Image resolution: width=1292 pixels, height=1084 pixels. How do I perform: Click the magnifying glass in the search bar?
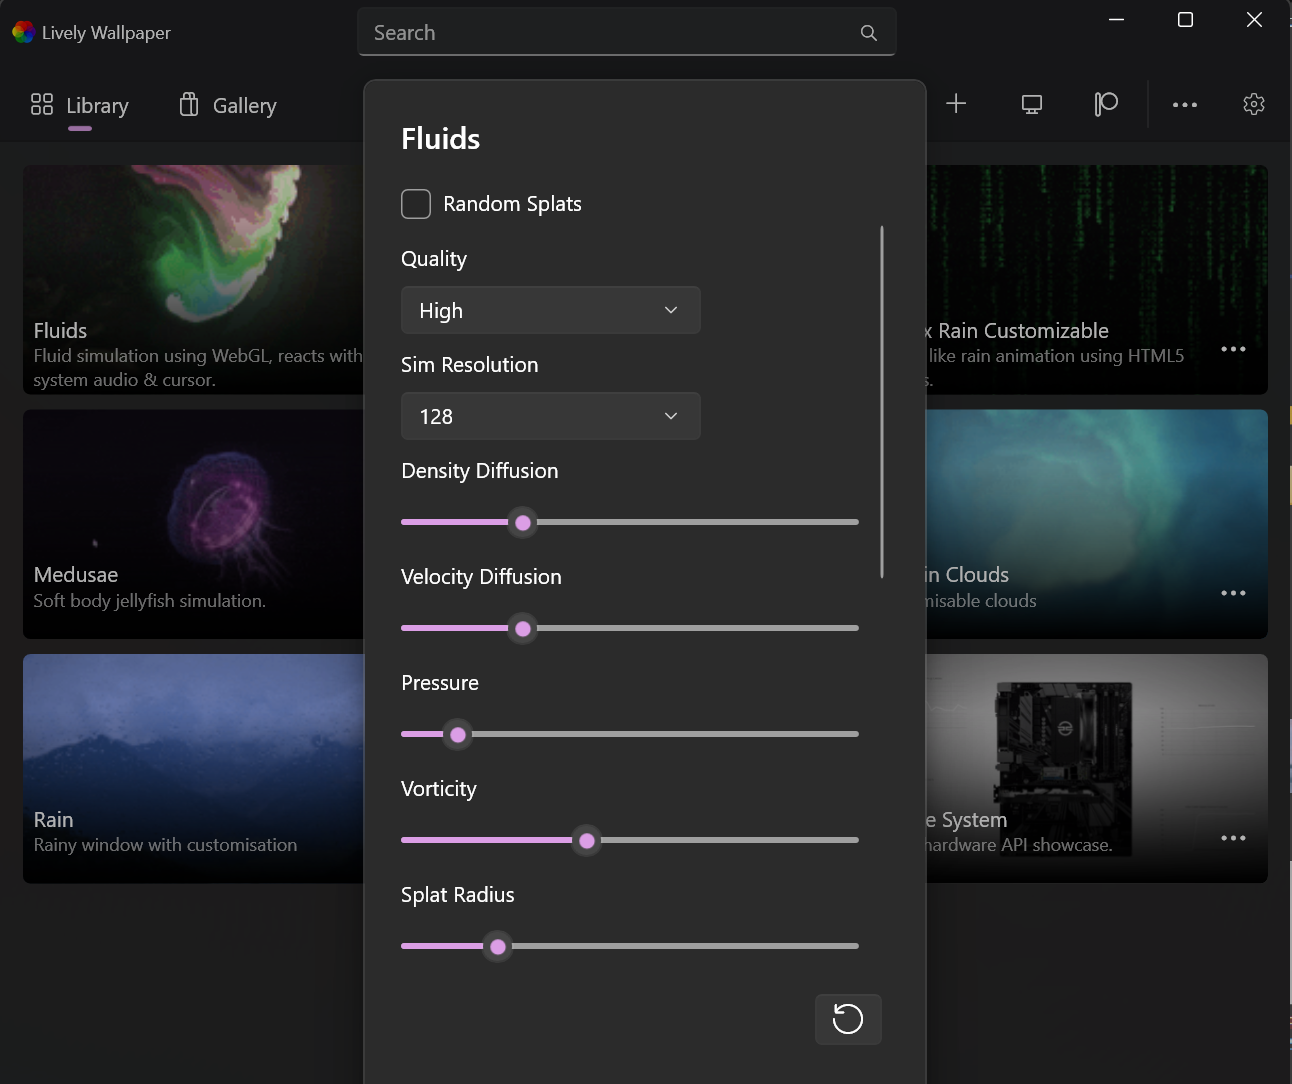[x=868, y=32]
